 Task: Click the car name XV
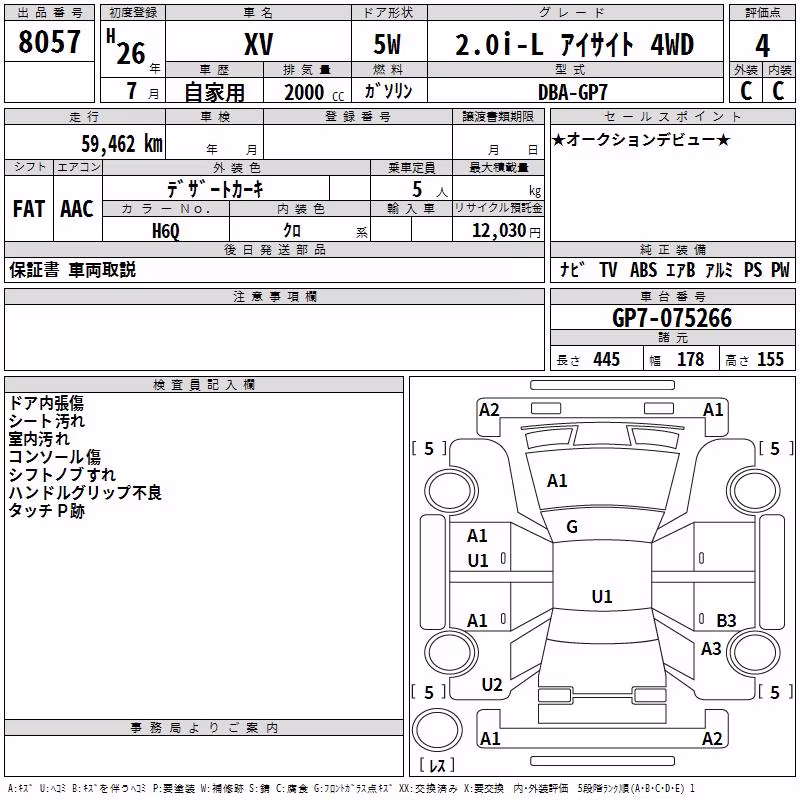258,44
